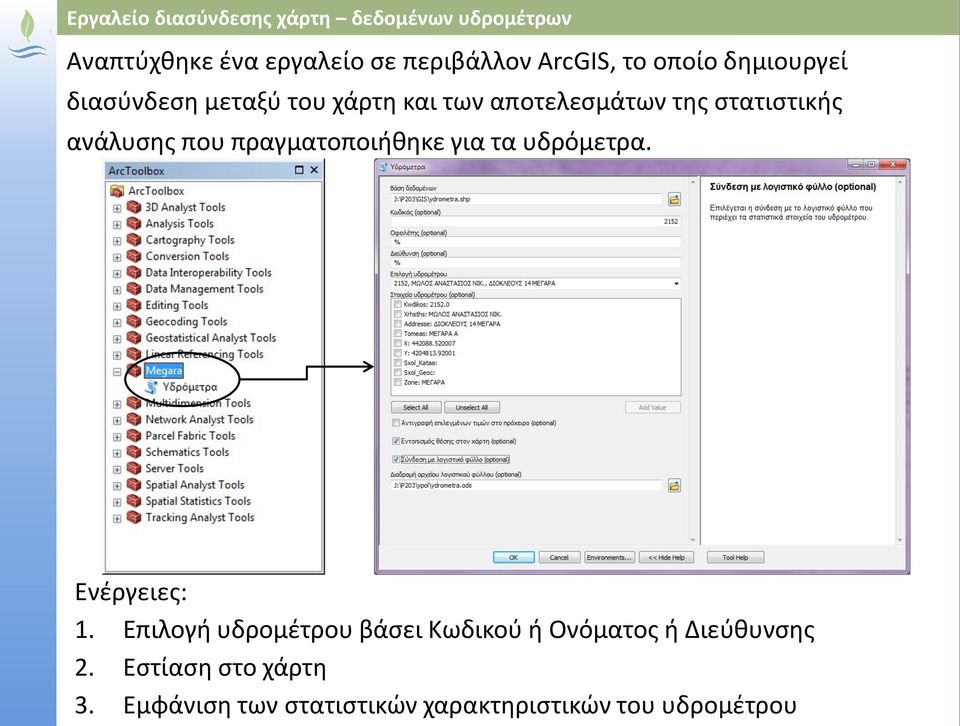Click the Analysis Tools toolbox icon
960x726 pixels.
click(133, 223)
